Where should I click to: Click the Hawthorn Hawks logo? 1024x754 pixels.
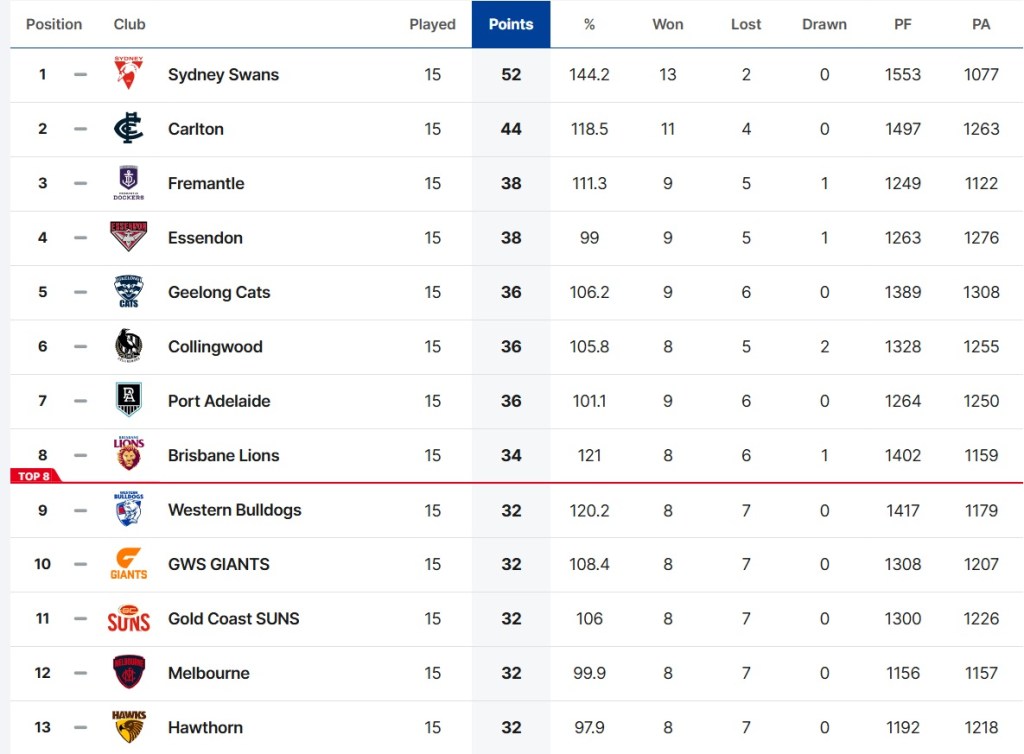[x=128, y=727]
